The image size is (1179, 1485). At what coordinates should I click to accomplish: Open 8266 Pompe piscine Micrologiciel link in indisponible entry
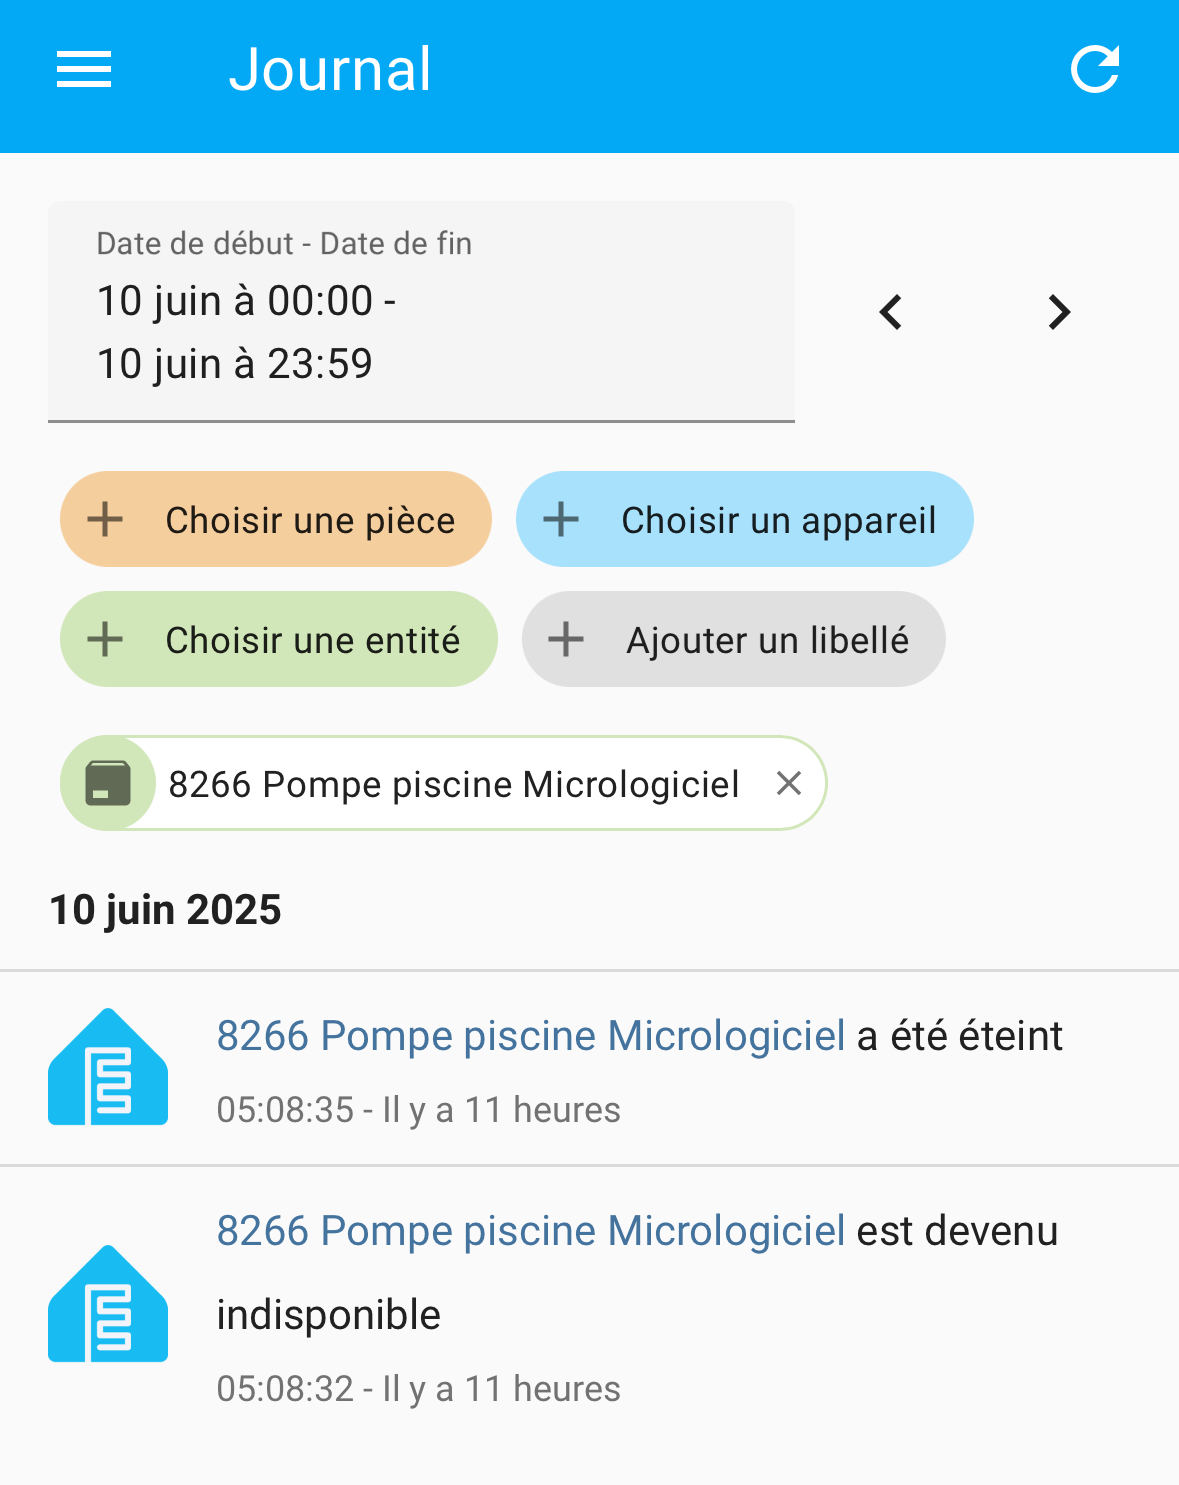click(531, 1231)
